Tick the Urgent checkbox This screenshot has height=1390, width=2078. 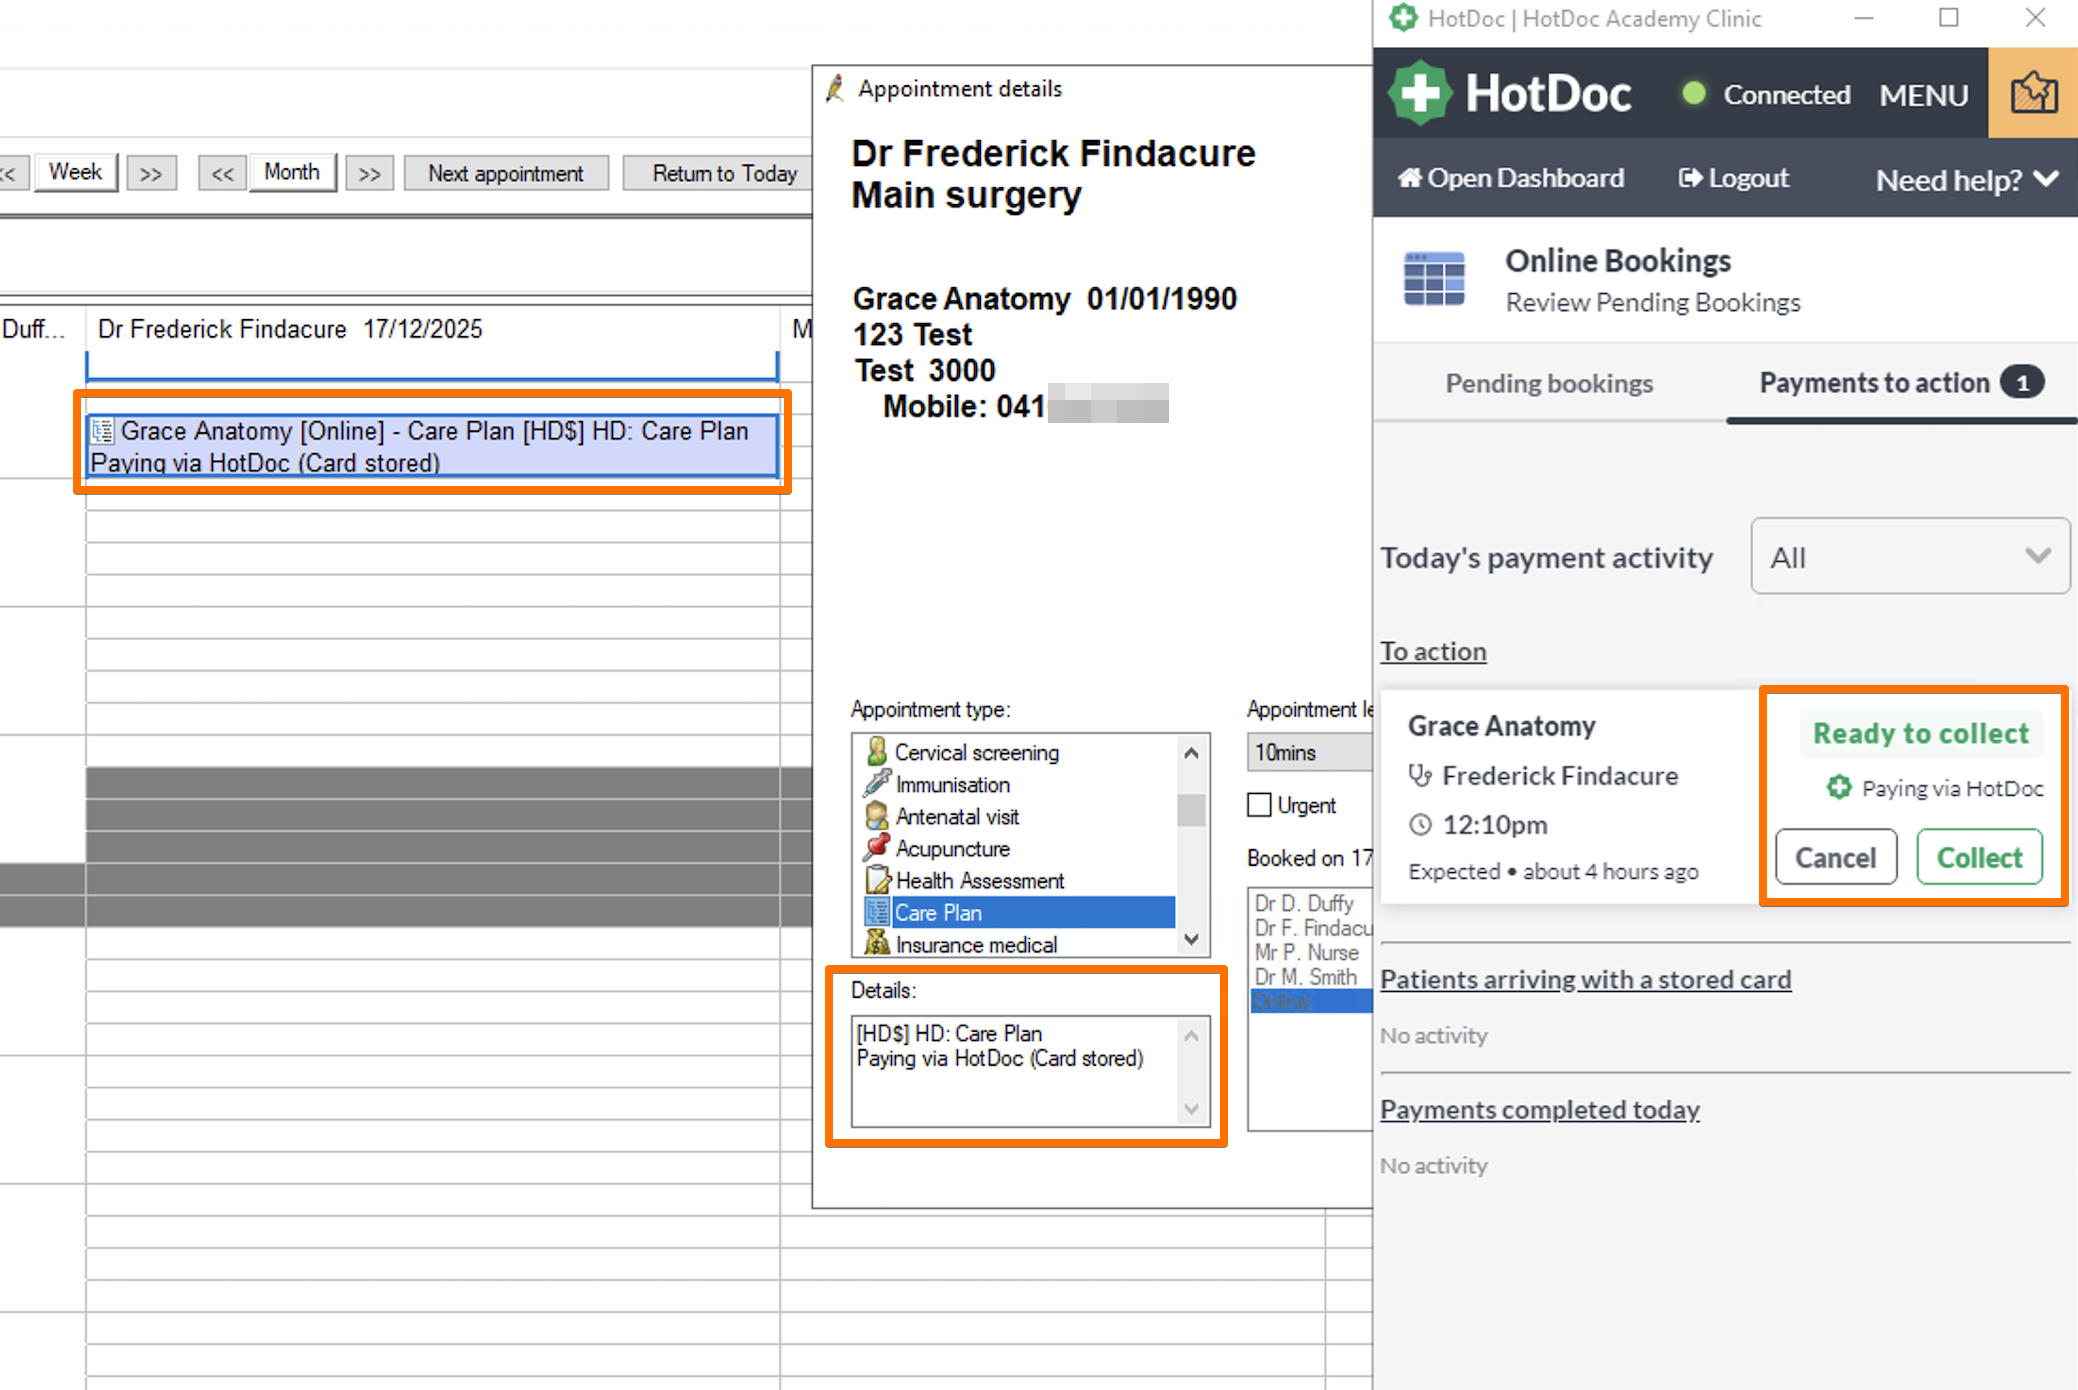point(1259,805)
